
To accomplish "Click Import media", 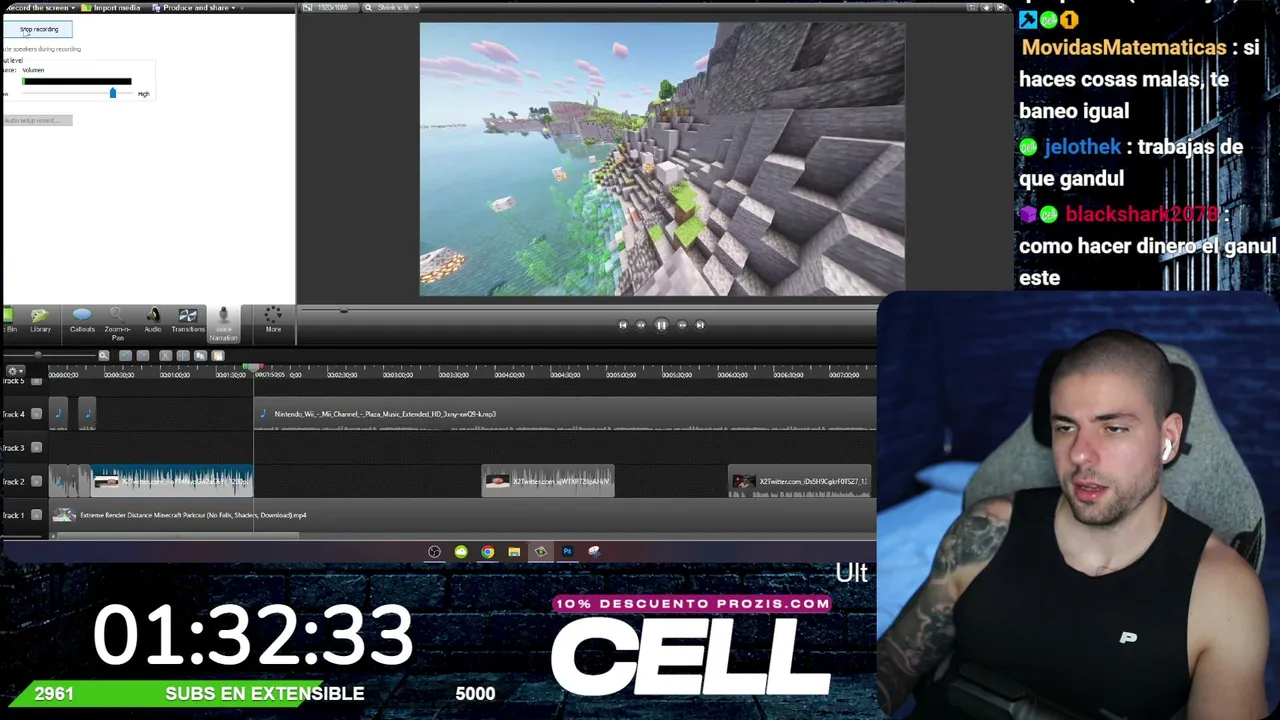I will tap(111, 8).
